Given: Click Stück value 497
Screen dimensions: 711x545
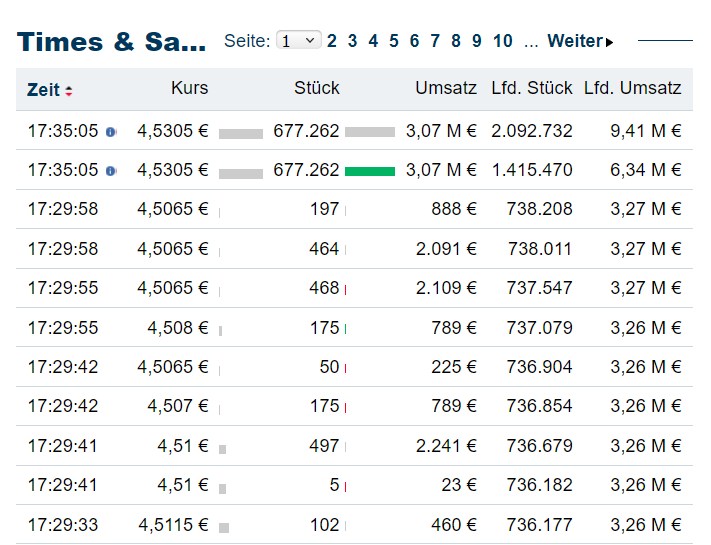Looking at the screenshot, I should point(324,446).
